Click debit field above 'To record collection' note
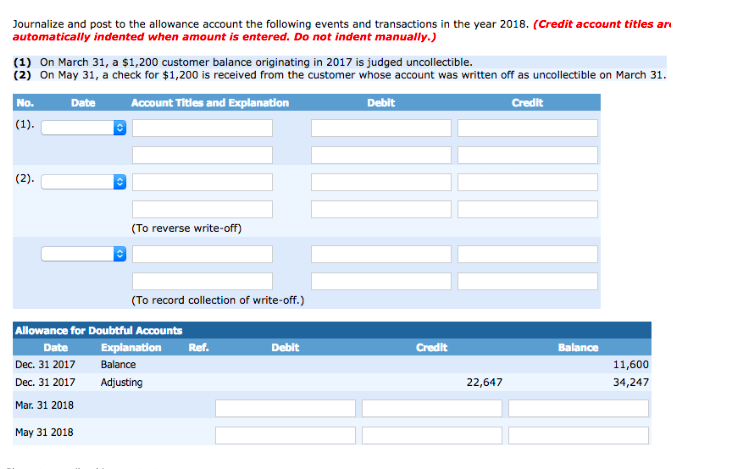729x469 pixels. [x=381, y=281]
